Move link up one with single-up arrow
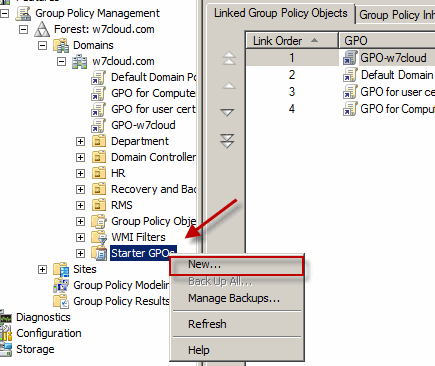Viewport: 435px width, 366px height. (229, 86)
